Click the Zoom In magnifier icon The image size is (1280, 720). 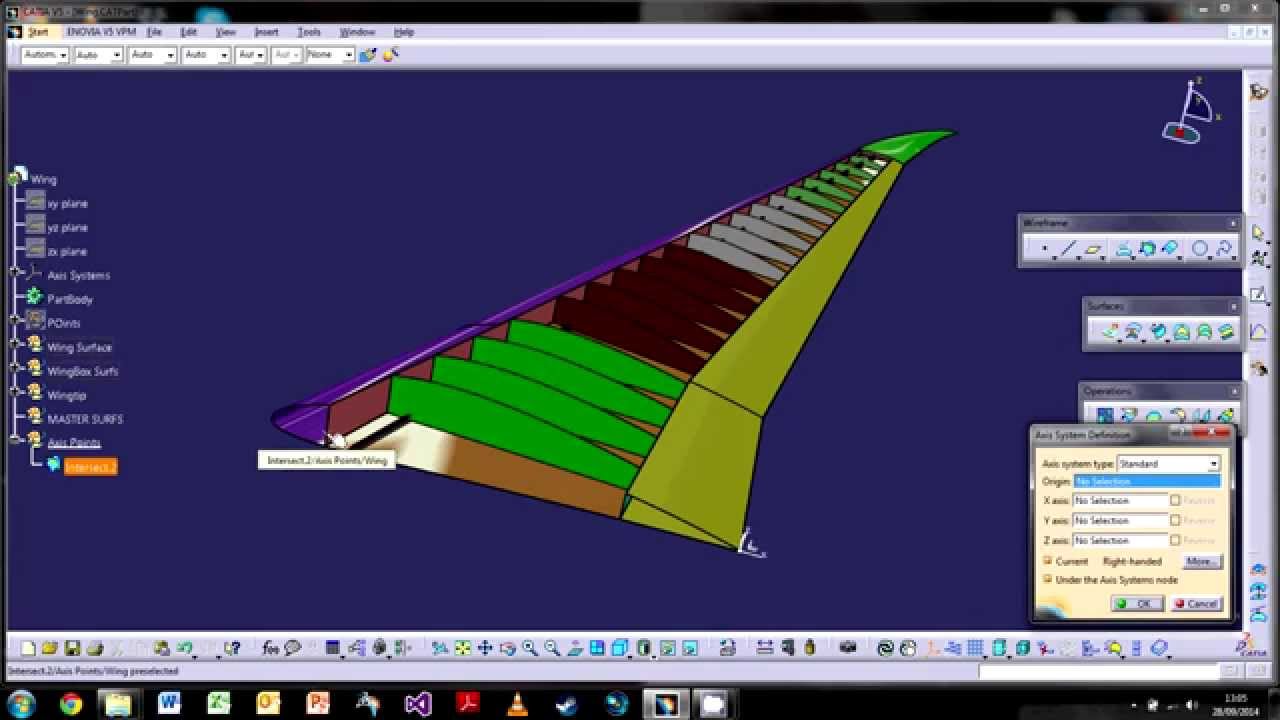pos(529,648)
